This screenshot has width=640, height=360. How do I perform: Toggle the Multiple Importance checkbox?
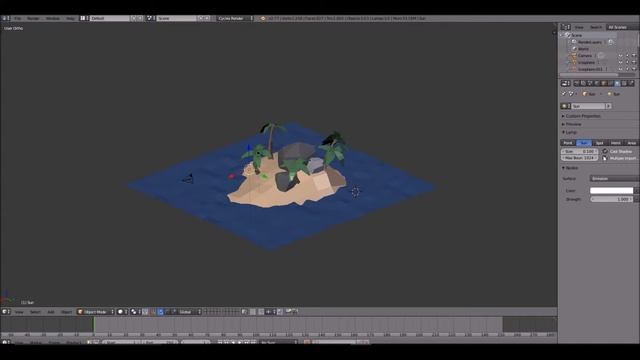click(x=605, y=158)
